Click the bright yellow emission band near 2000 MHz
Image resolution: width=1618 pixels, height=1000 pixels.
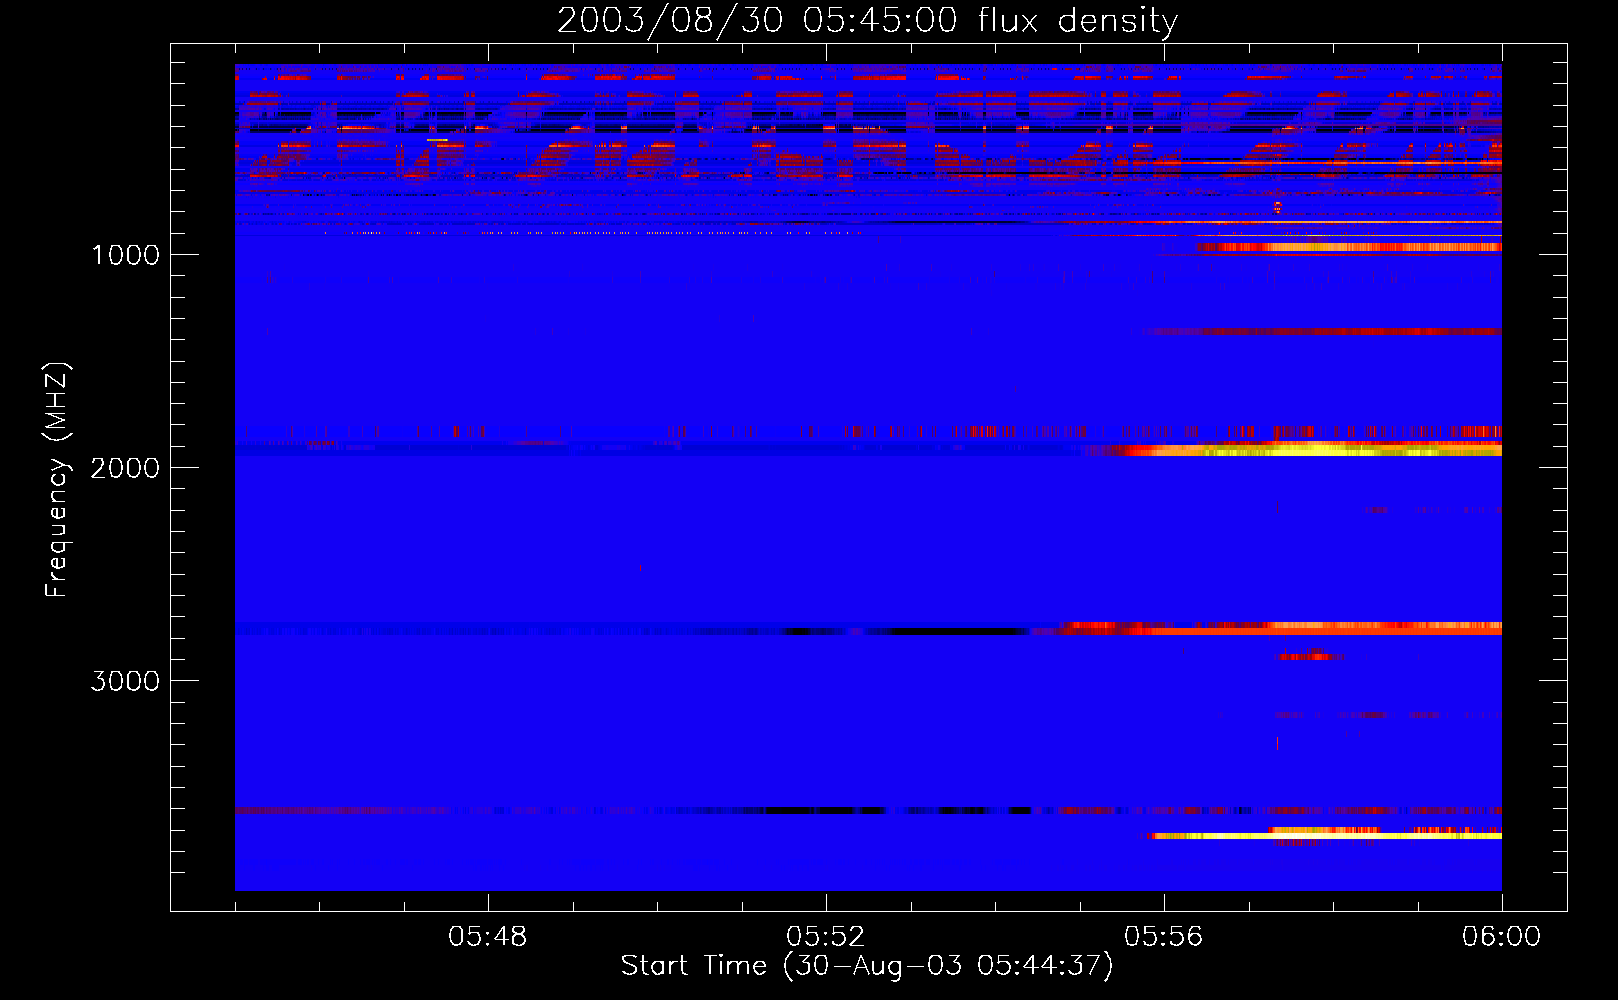(1300, 451)
